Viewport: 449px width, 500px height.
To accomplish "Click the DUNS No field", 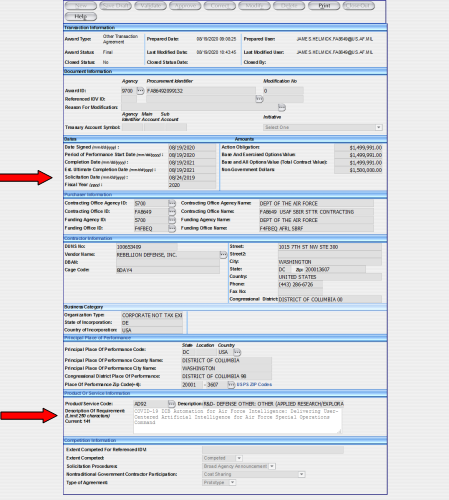I will tap(147, 247).
